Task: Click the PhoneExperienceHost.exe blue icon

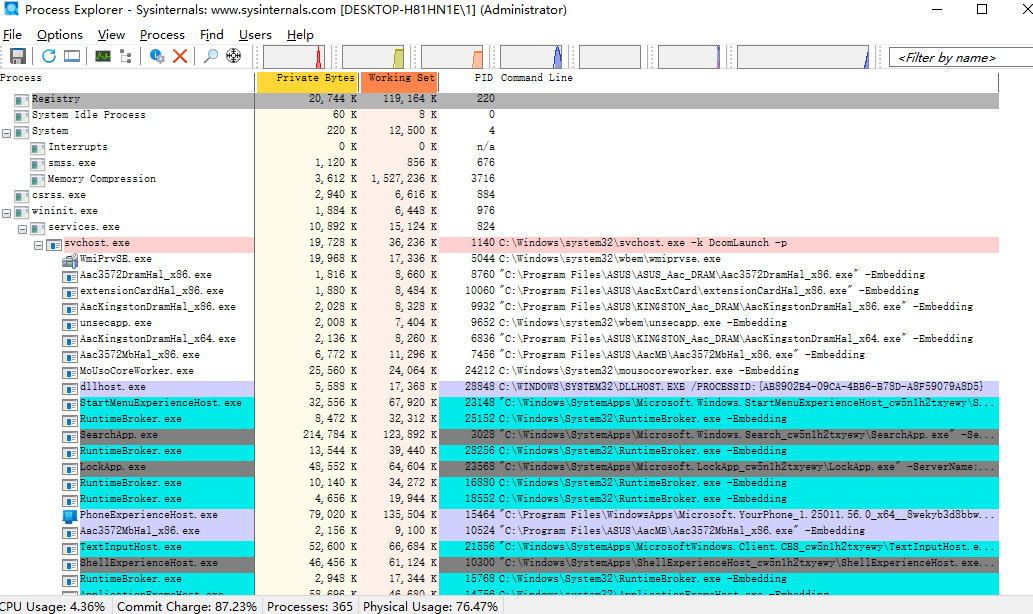Action: click(69, 517)
